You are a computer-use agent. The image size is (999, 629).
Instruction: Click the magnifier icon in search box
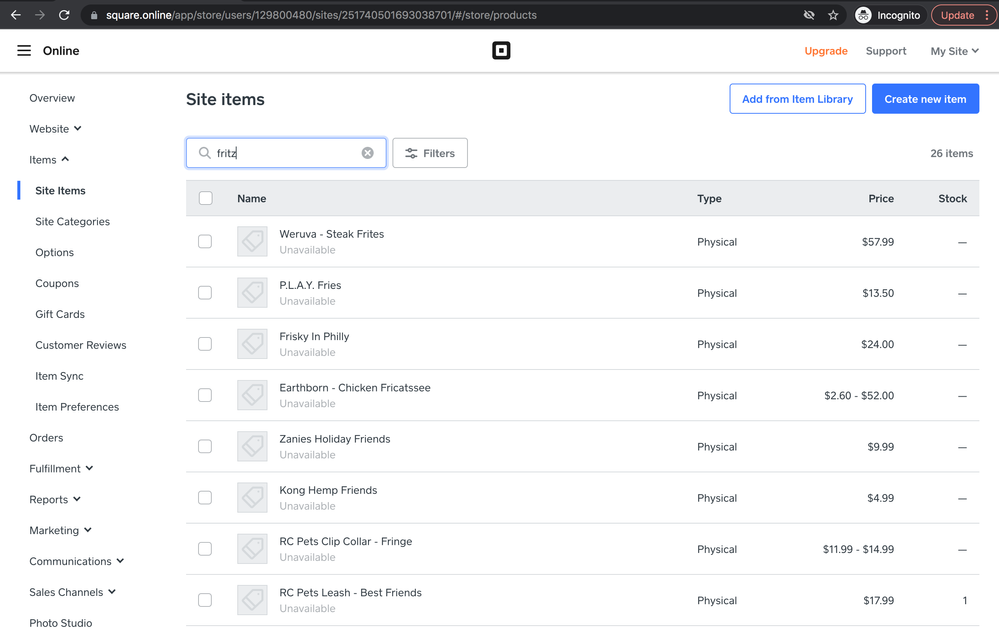pos(205,153)
